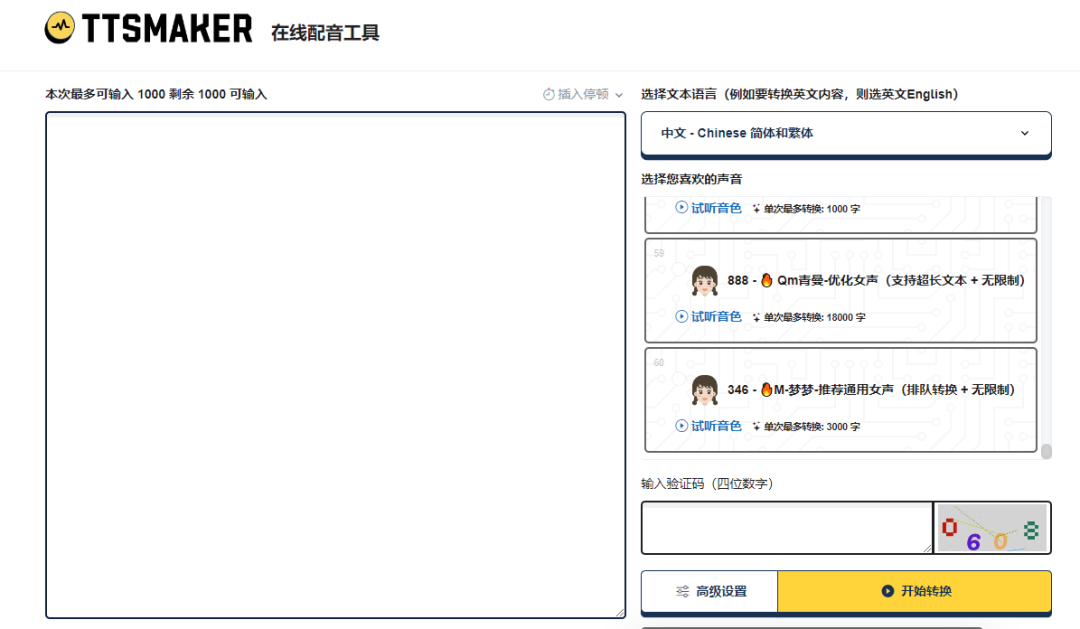Viewport: 1080px width, 629px height.
Task: Click 单次最多转换: 3000 字 text
Action: [x=811, y=426]
